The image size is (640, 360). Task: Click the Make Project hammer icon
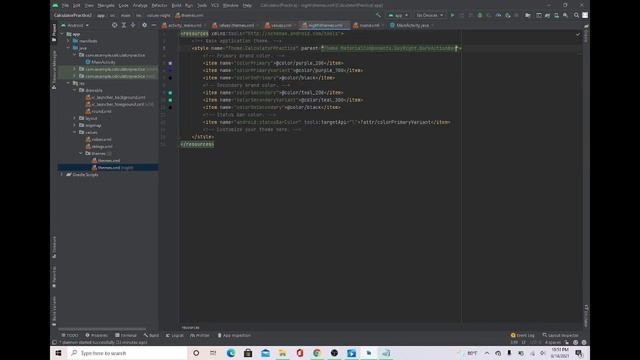click(378, 15)
